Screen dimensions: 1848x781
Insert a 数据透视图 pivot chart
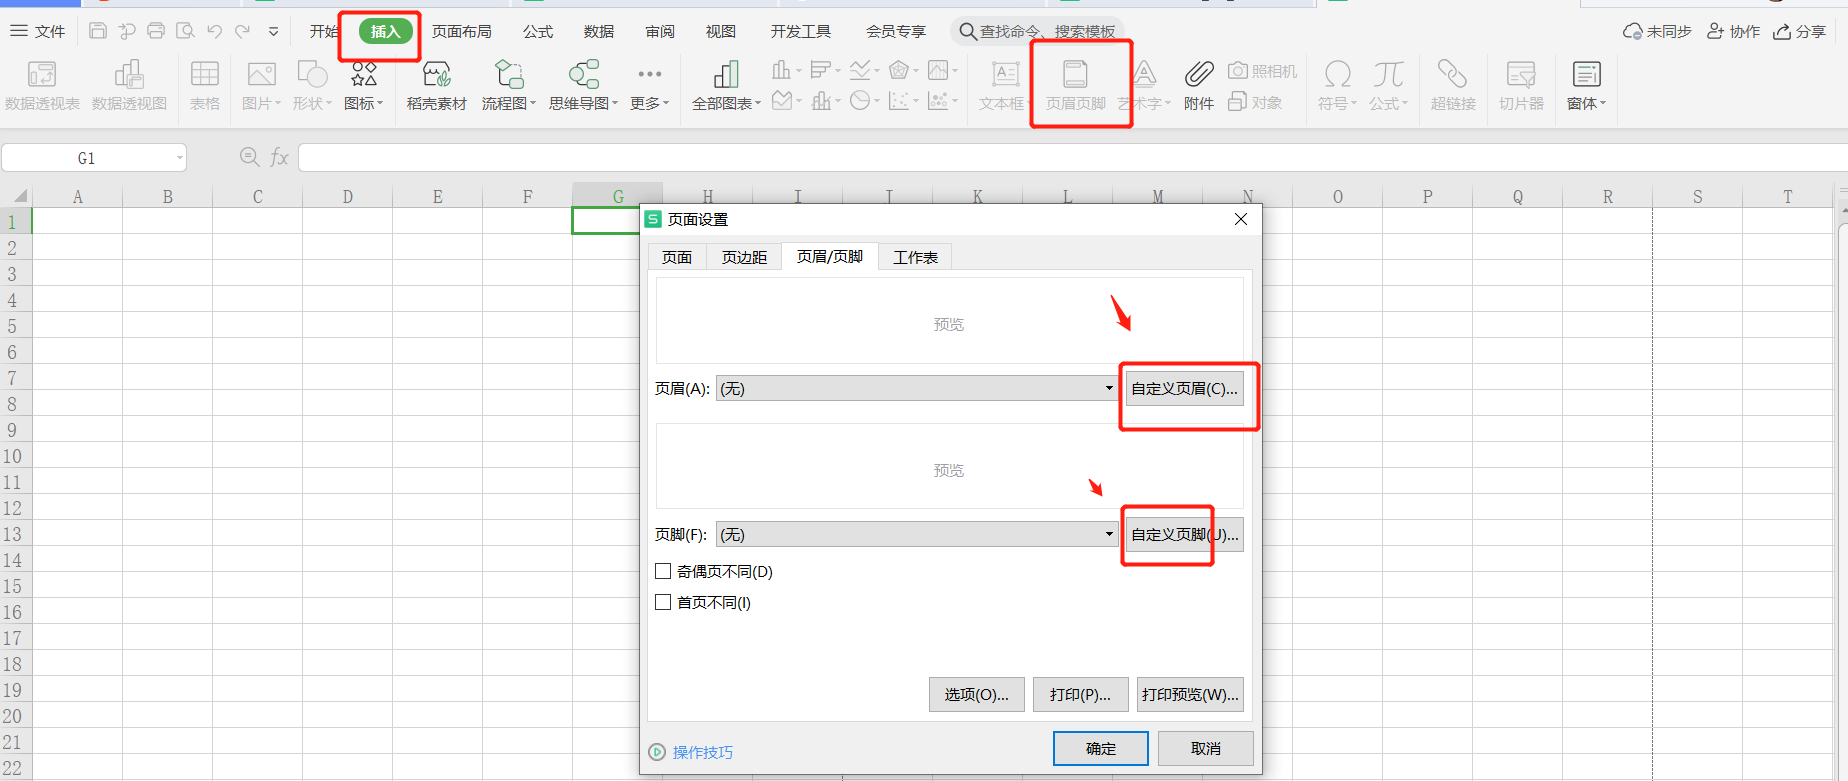129,85
